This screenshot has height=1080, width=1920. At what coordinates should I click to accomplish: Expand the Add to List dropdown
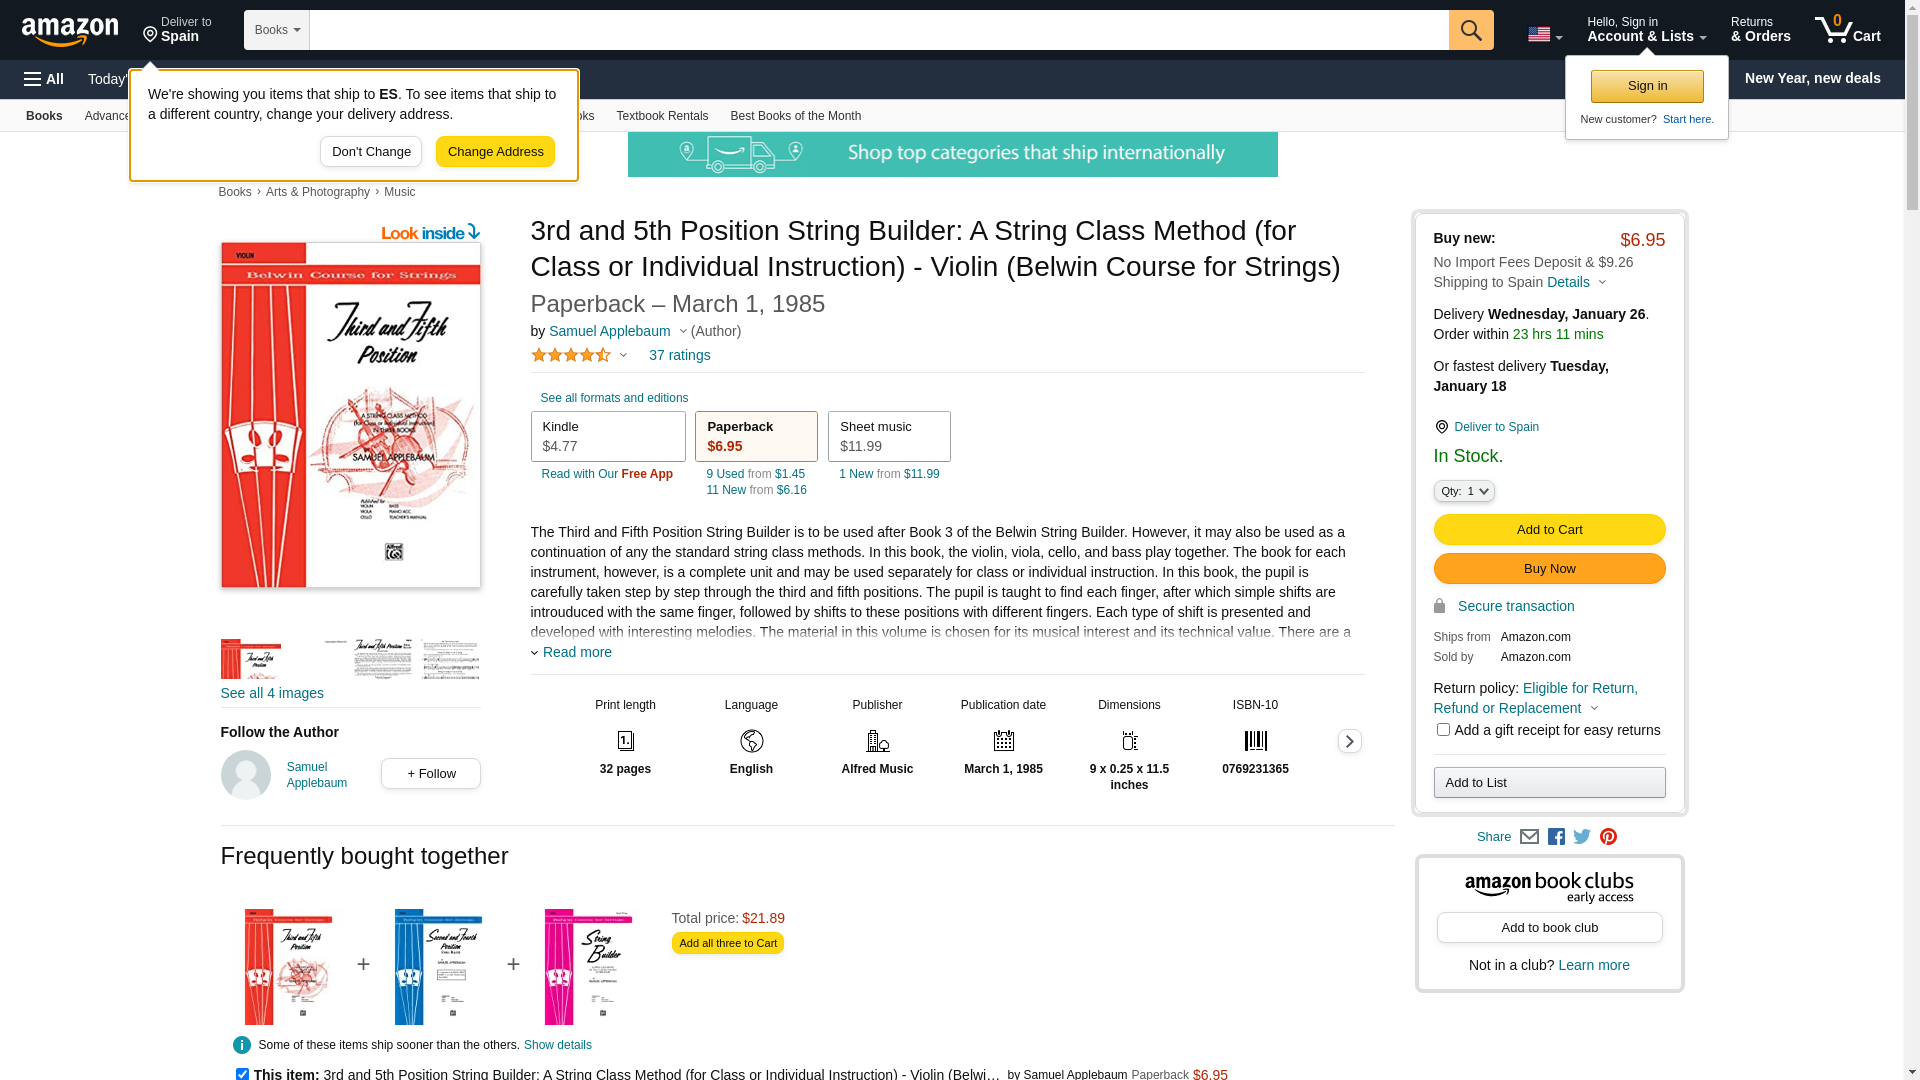coord(1549,782)
